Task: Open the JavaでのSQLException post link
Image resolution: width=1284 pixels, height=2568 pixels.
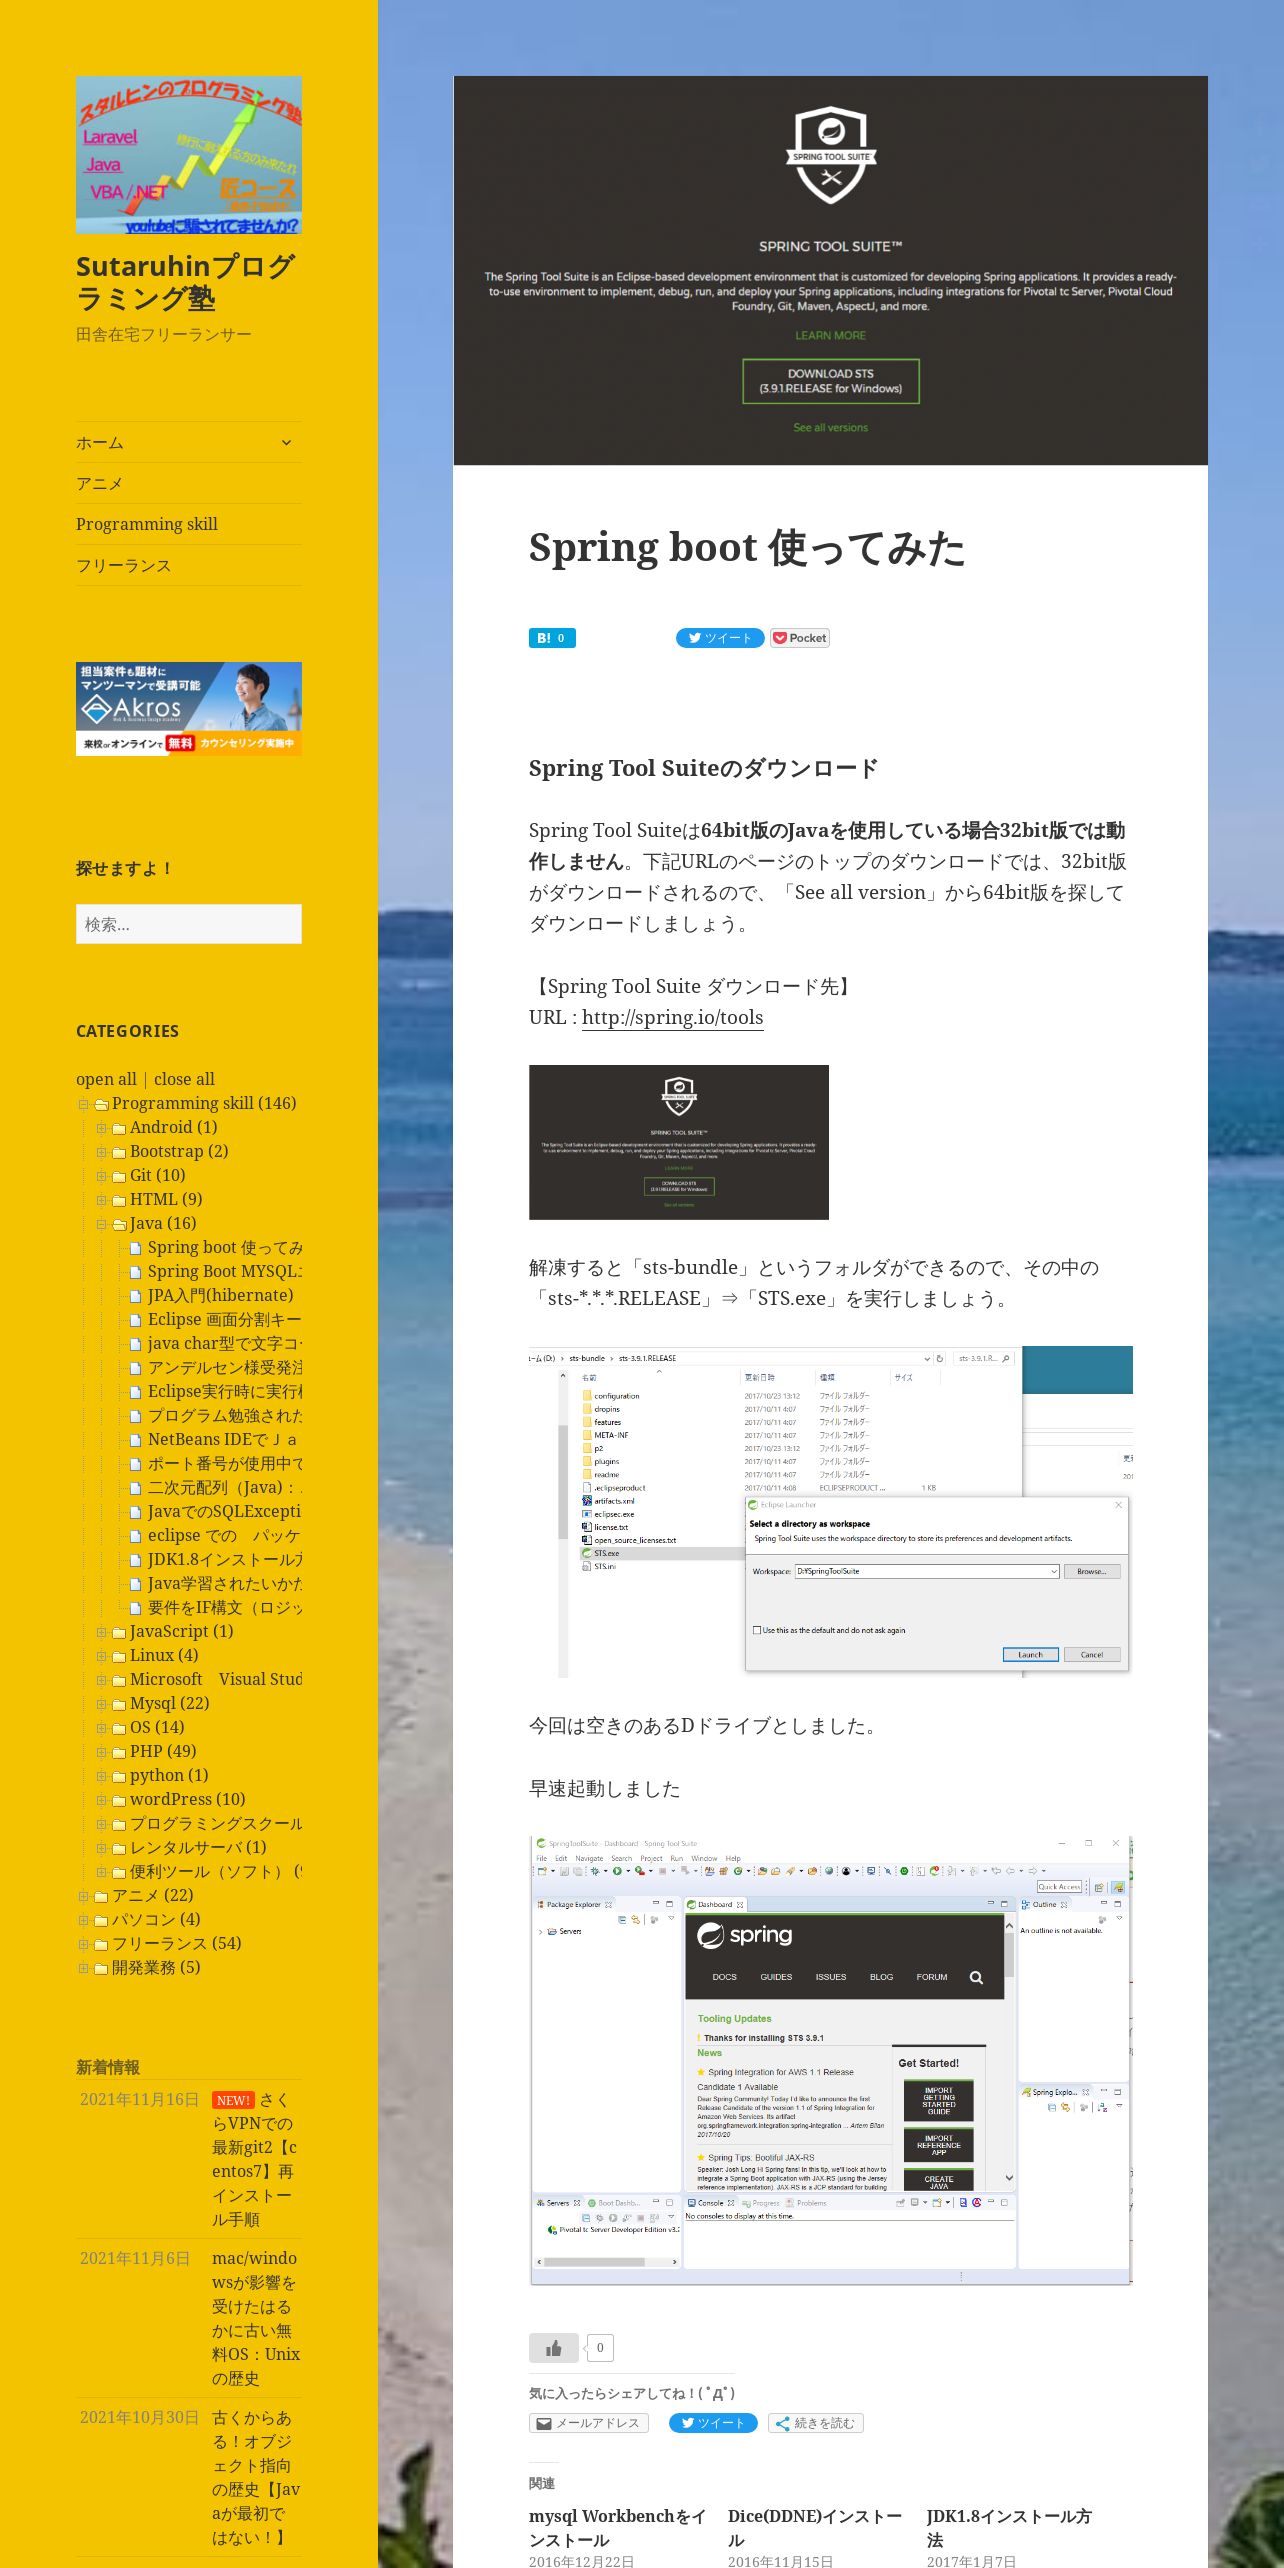Action: pos(225,1511)
